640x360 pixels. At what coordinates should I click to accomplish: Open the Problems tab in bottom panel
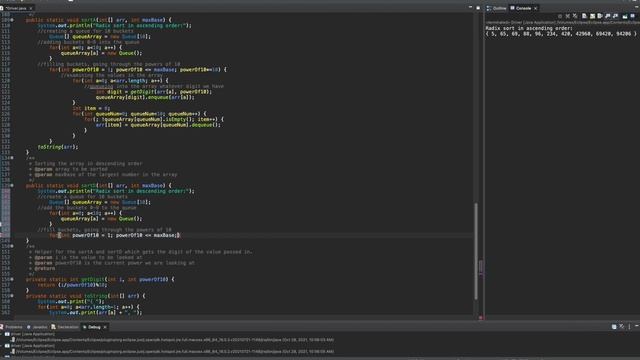coord(11,327)
